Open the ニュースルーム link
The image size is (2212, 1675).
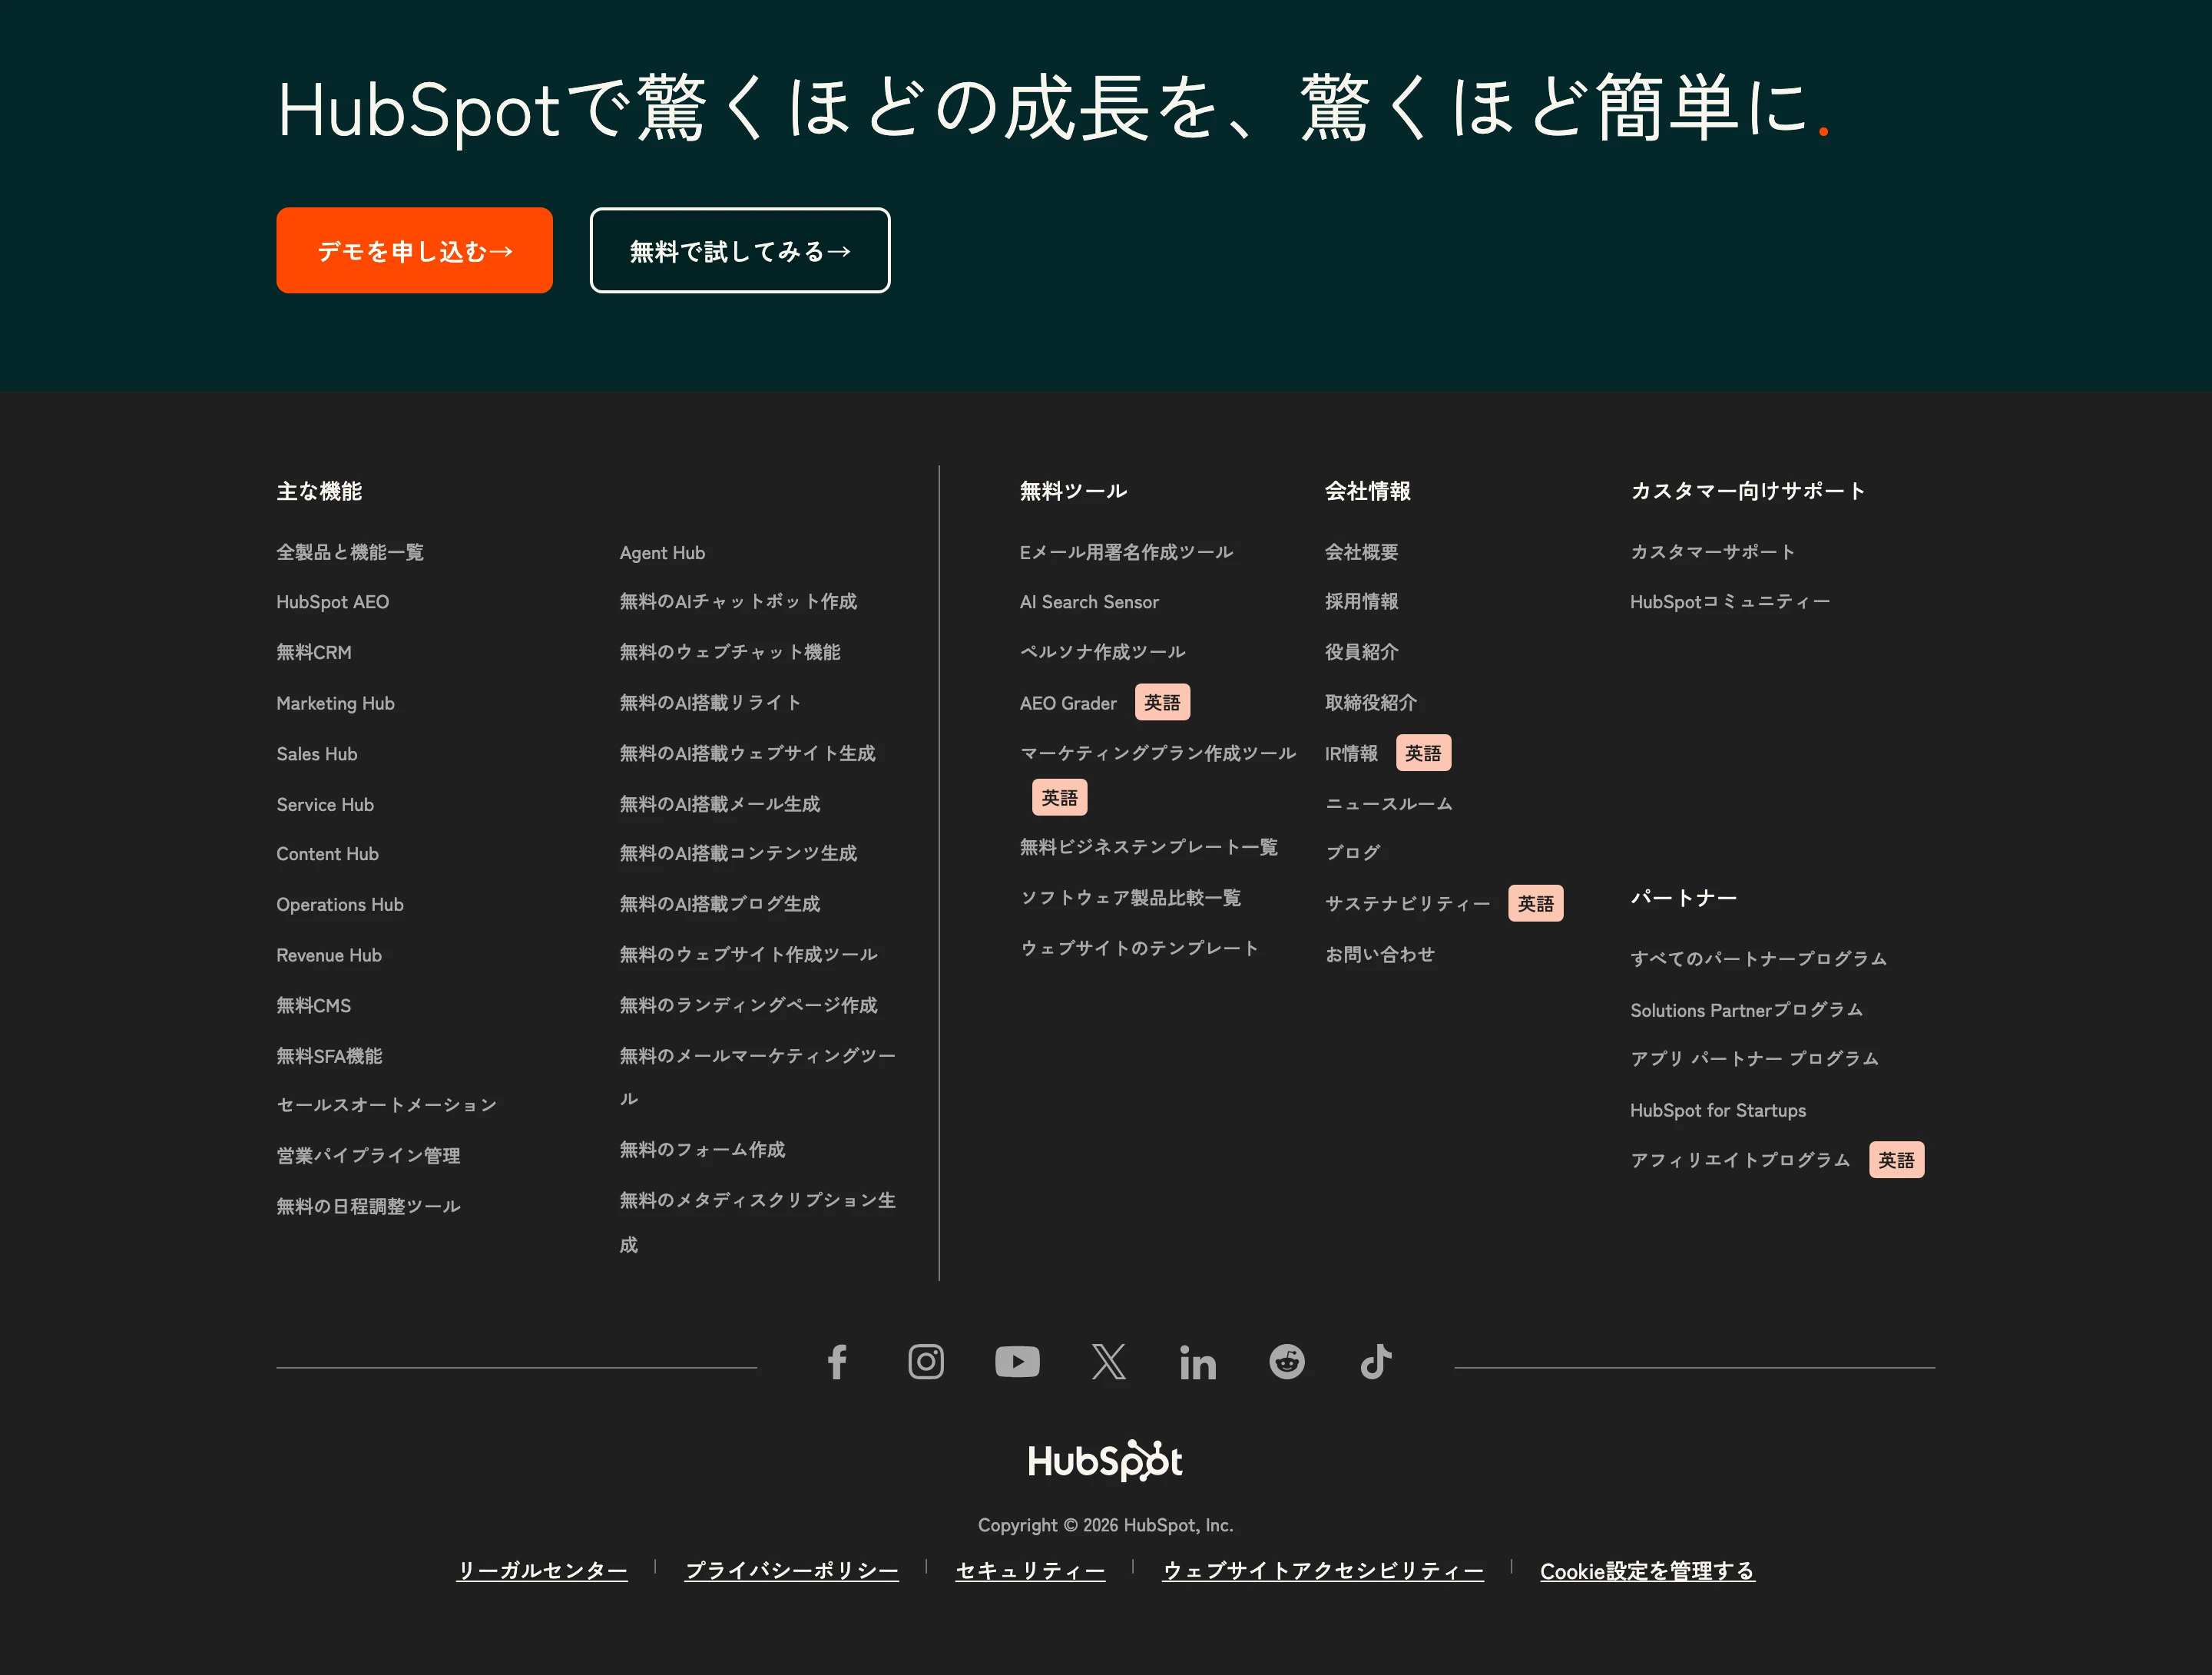pos(1389,804)
